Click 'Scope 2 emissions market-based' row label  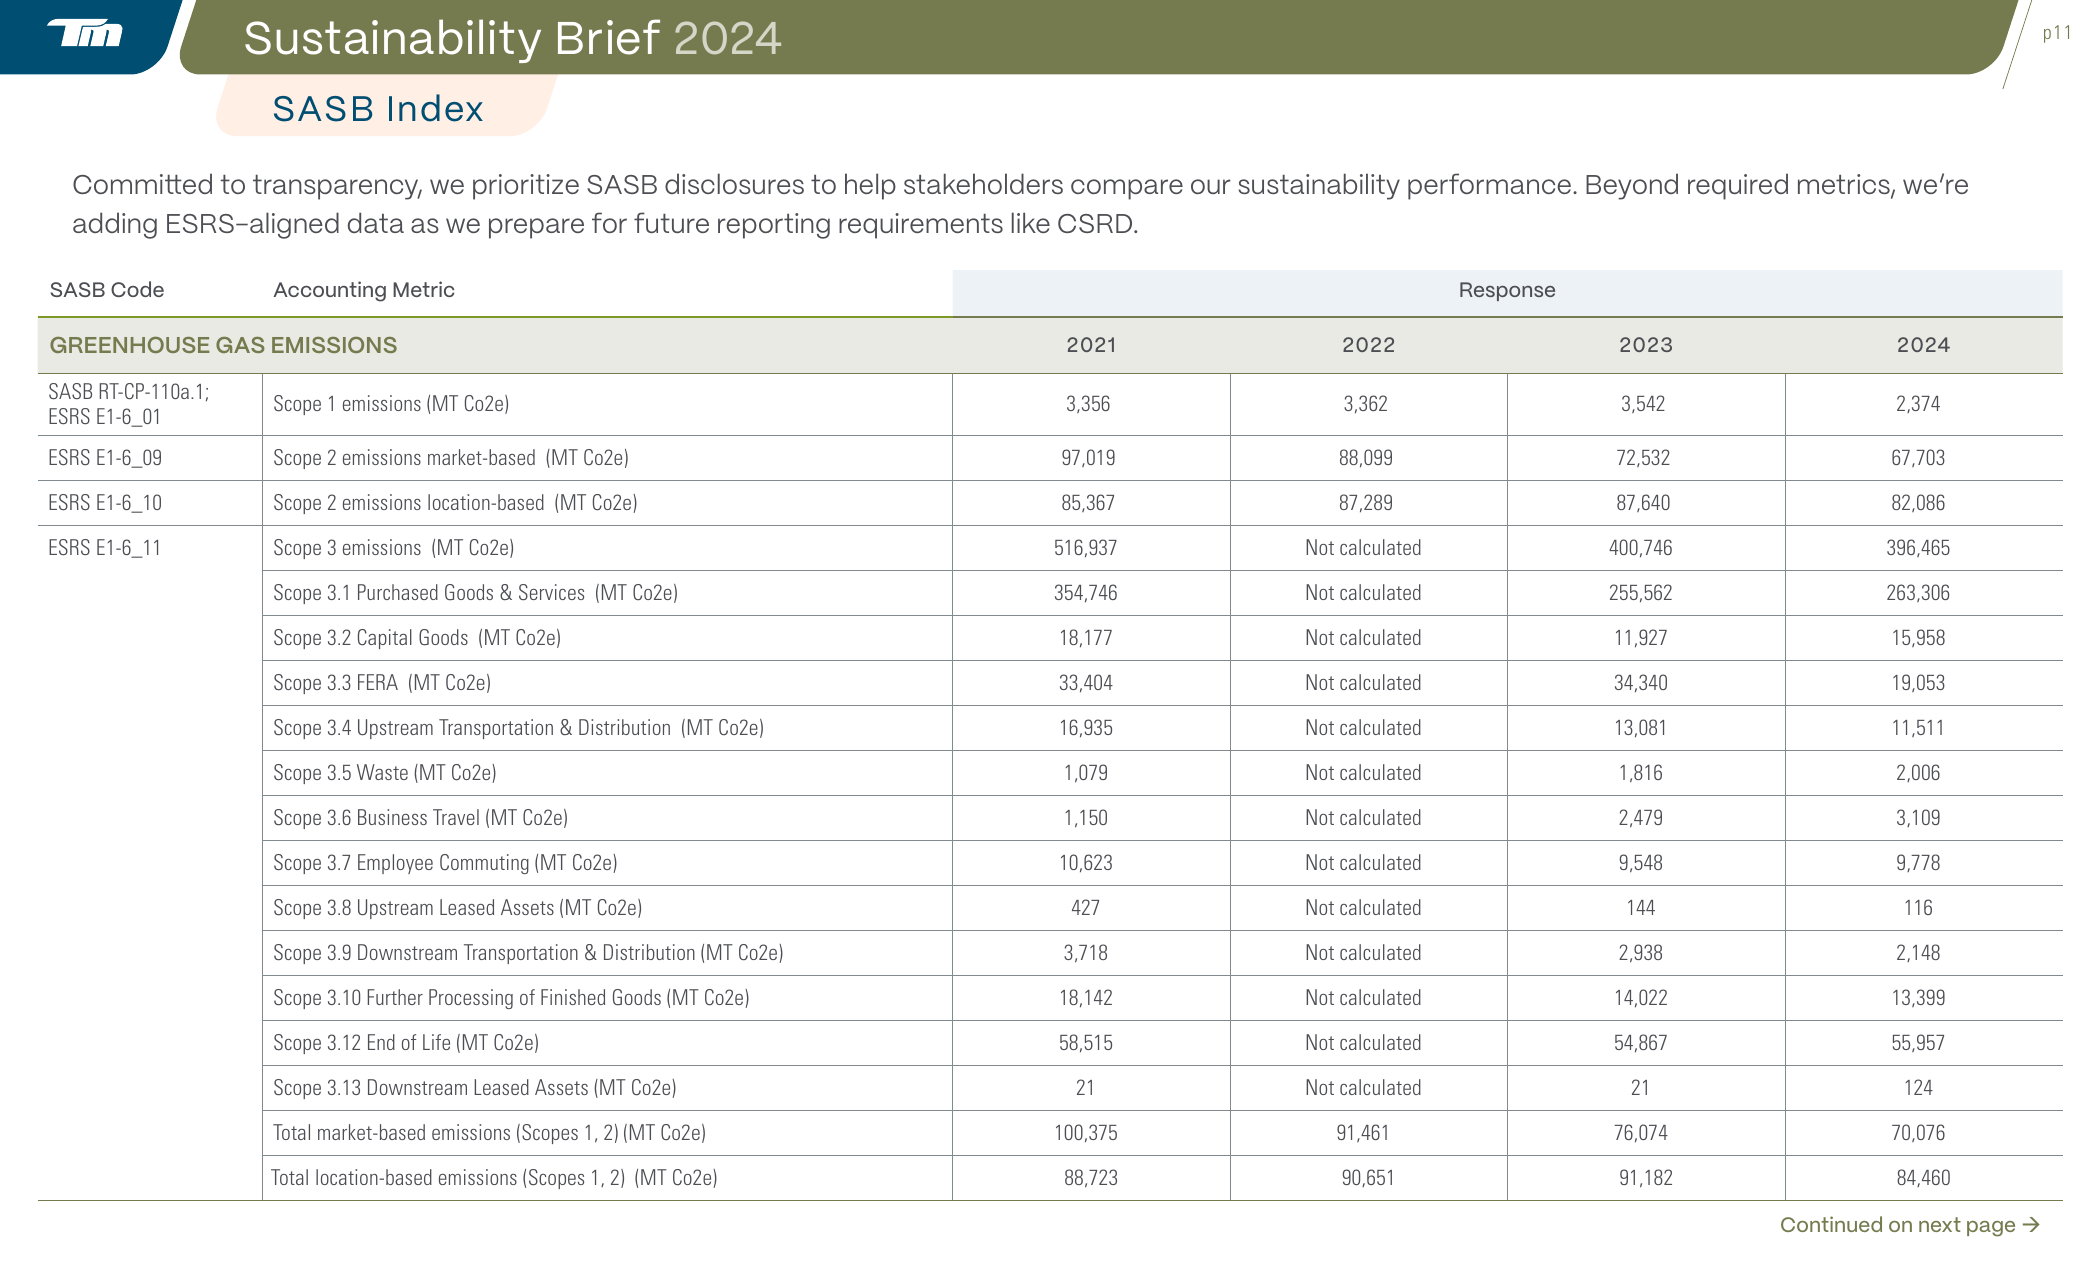click(451, 458)
